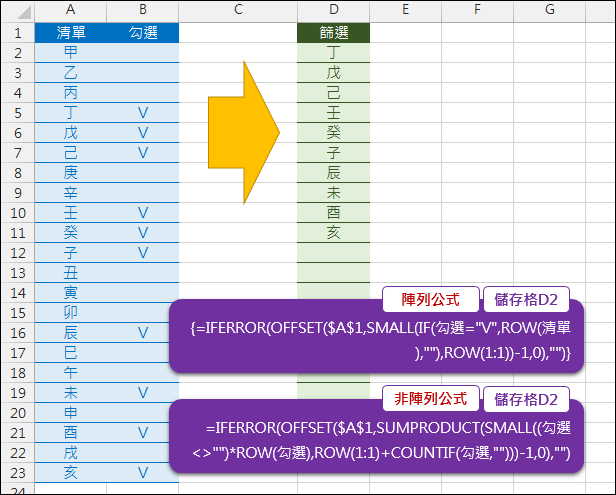Select cell A2 containing 甲
Image resolution: width=616 pixels, height=495 pixels.
(x=70, y=53)
